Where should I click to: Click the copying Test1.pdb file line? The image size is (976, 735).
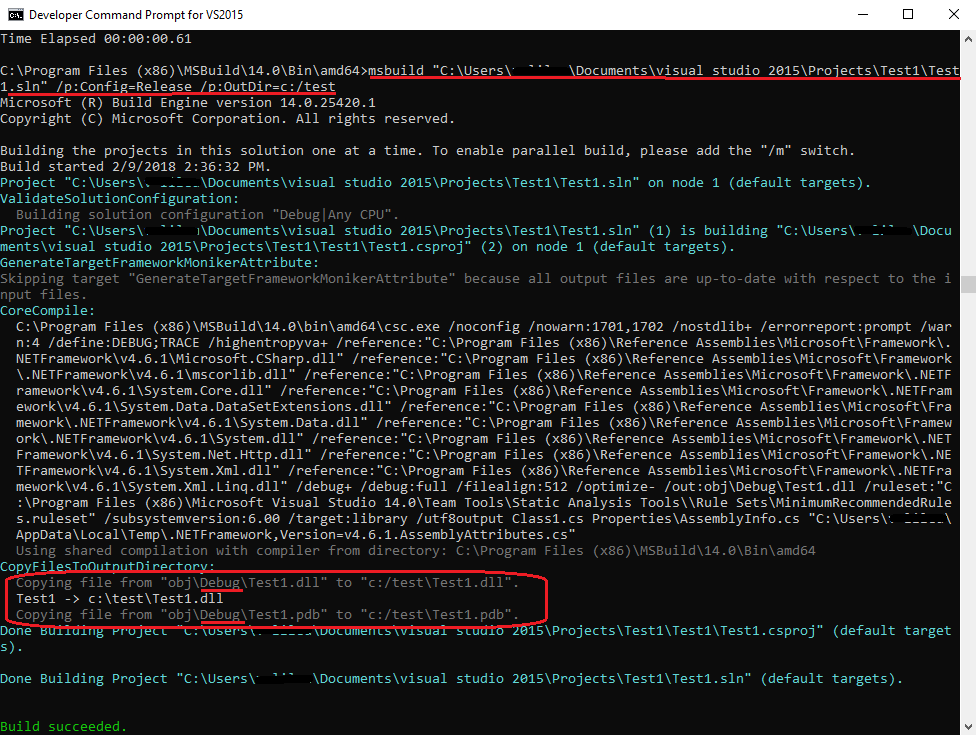point(267,615)
